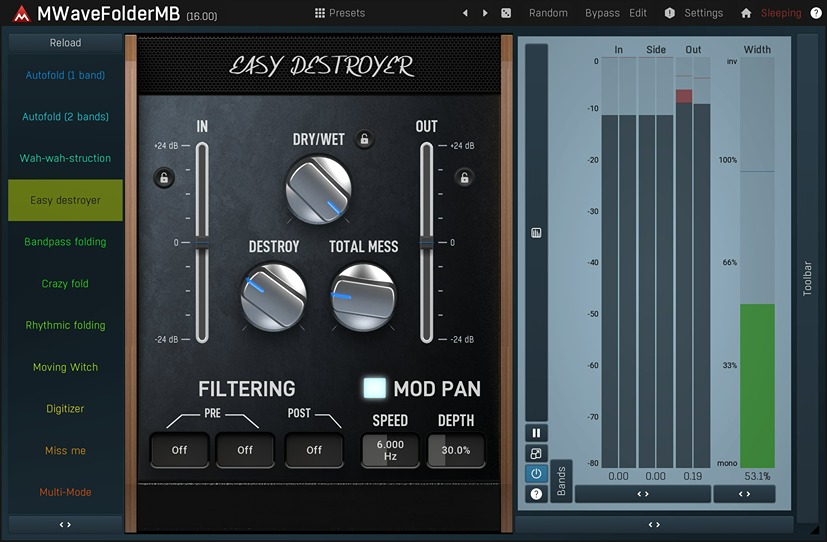Go to the next preset arrow

(x=485, y=13)
